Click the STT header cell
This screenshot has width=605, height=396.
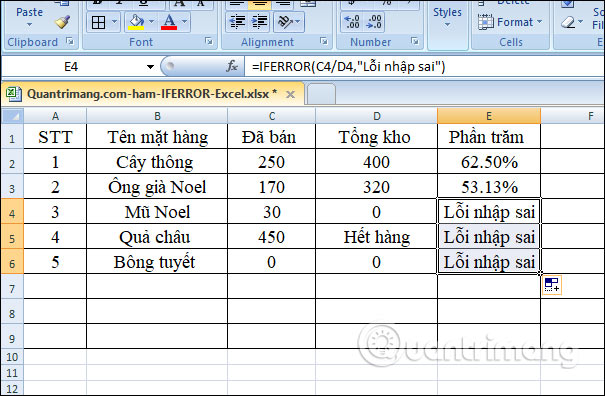(55, 137)
